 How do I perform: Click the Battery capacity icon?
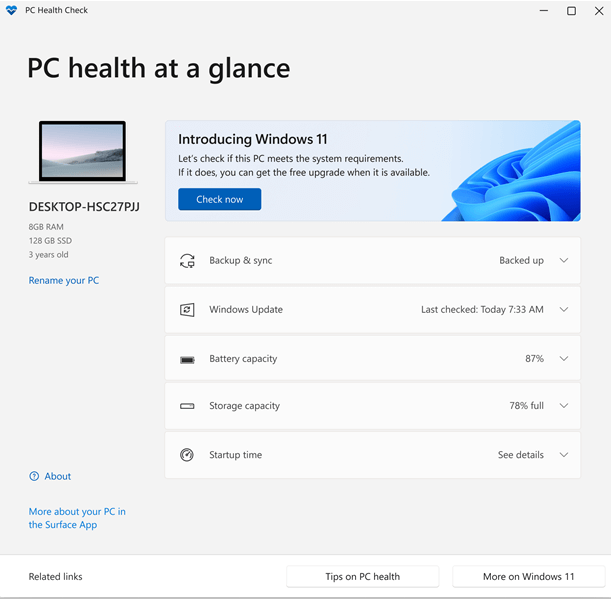(x=187, y=359)
